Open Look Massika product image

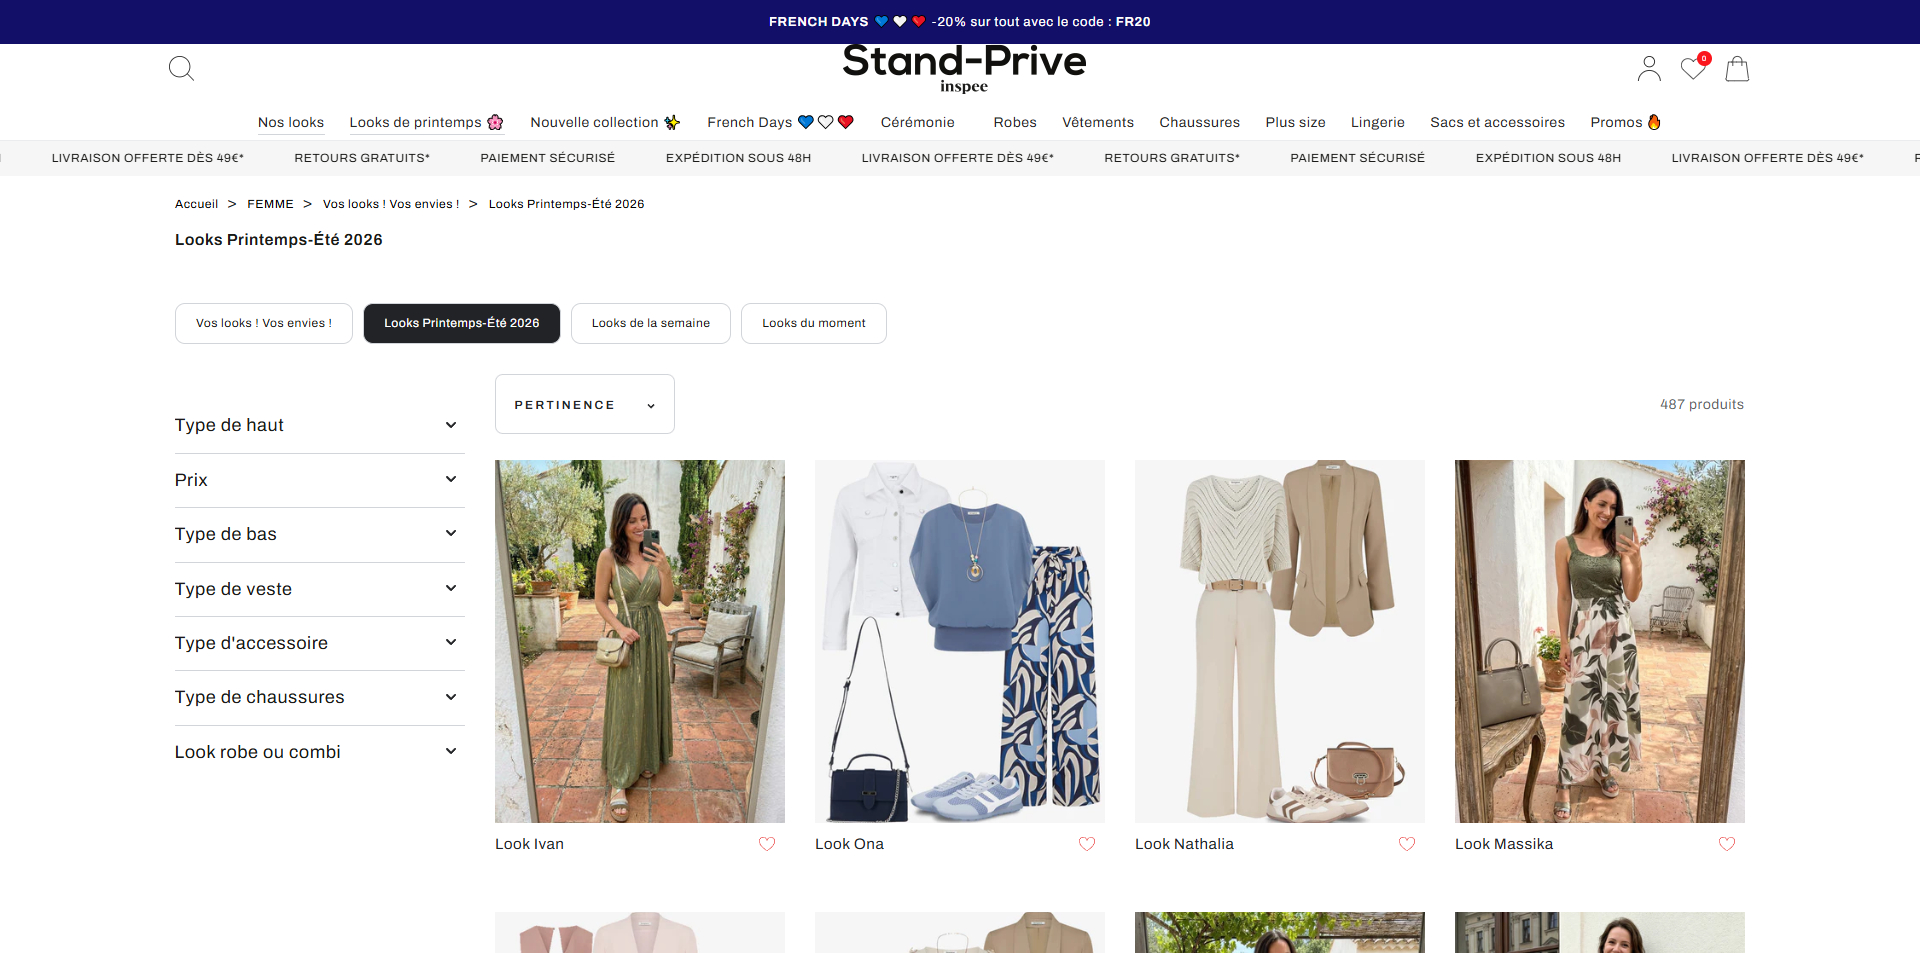click(1600, 641)
